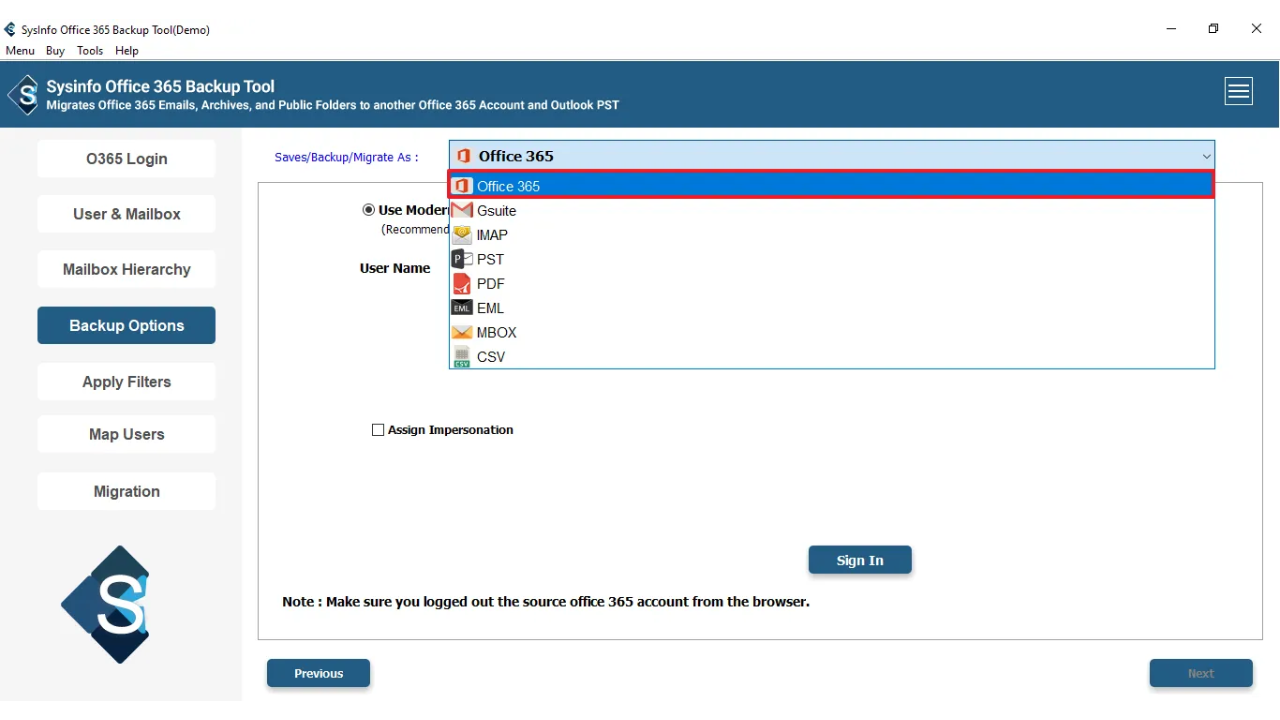
Task: Choose PDF from the format list
Action: tap(832, 284)
